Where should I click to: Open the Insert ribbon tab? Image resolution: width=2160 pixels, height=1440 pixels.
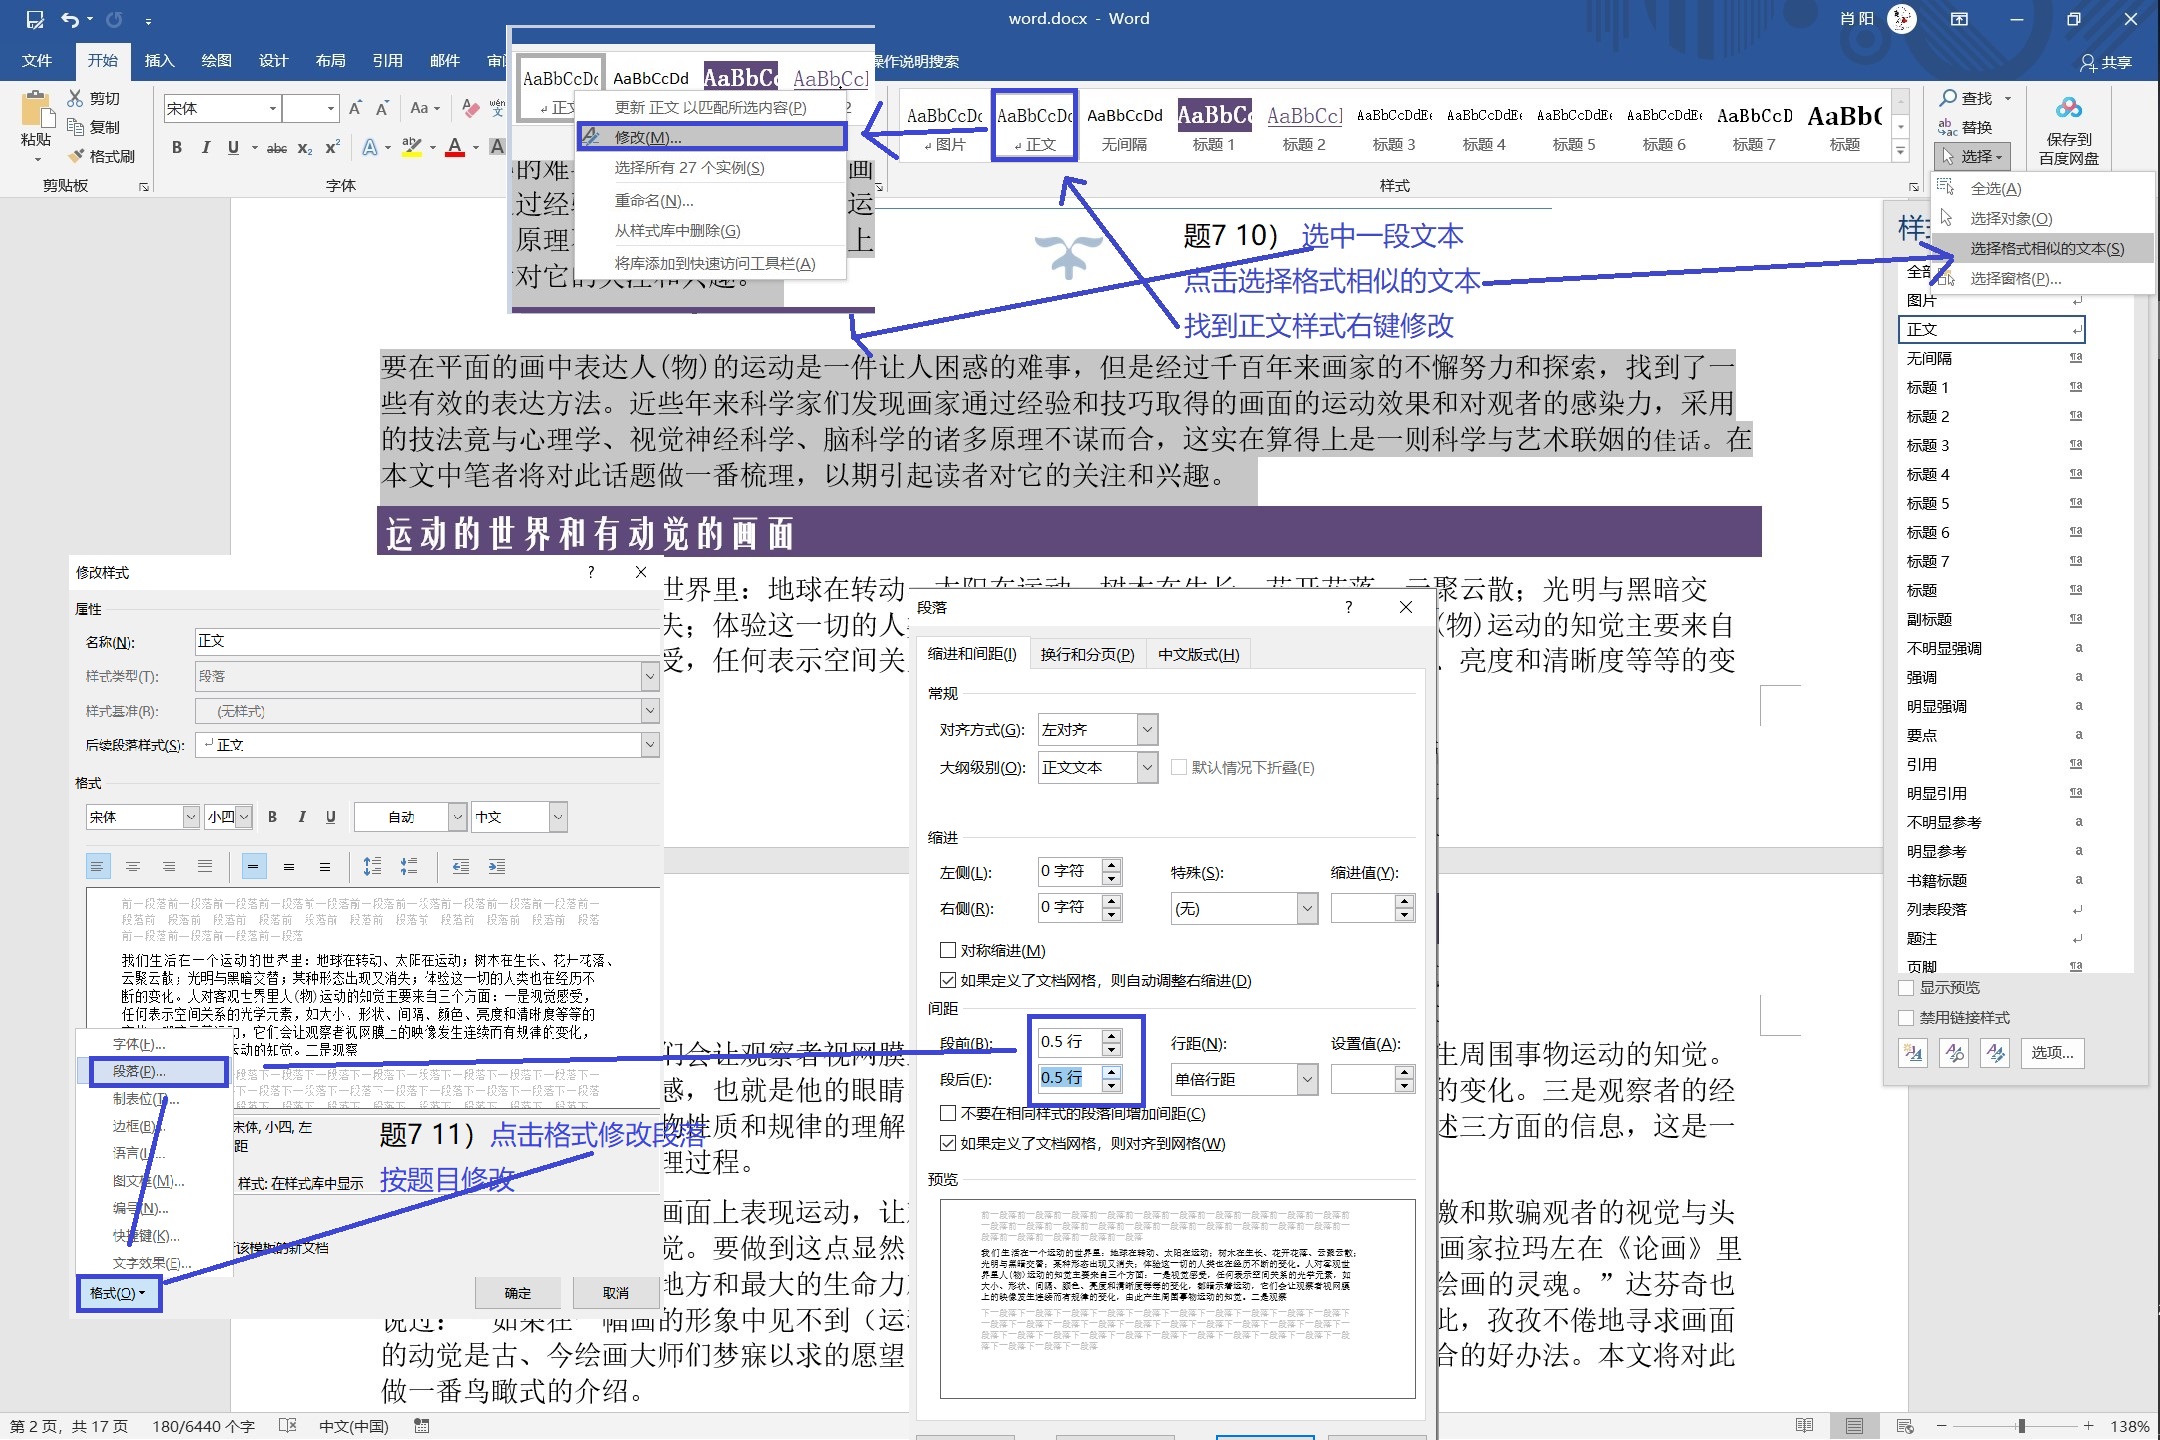pyautogui.click(x=159, y=61)
